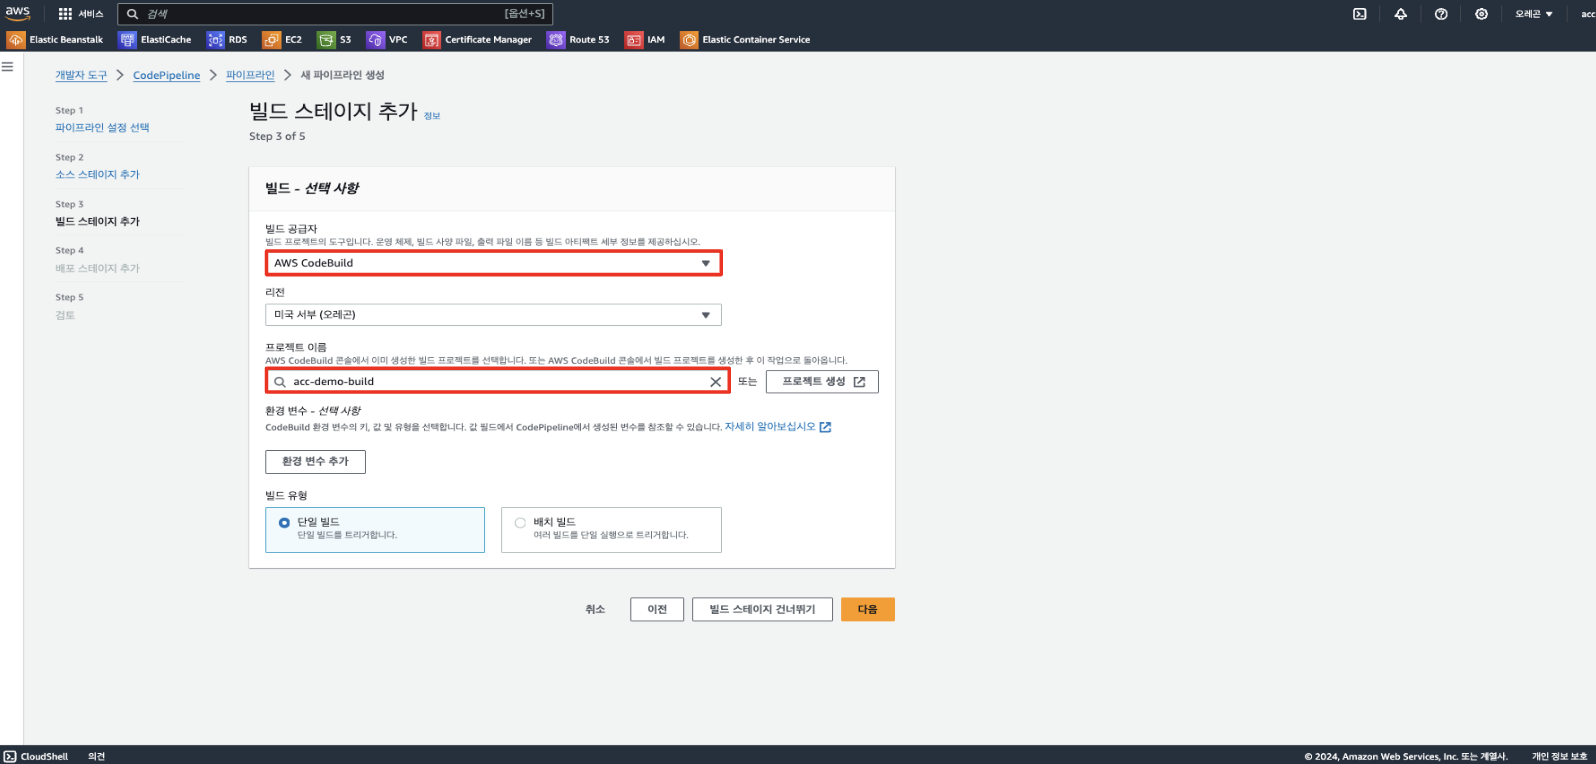Open the VPC shortcut

[387, 40]
